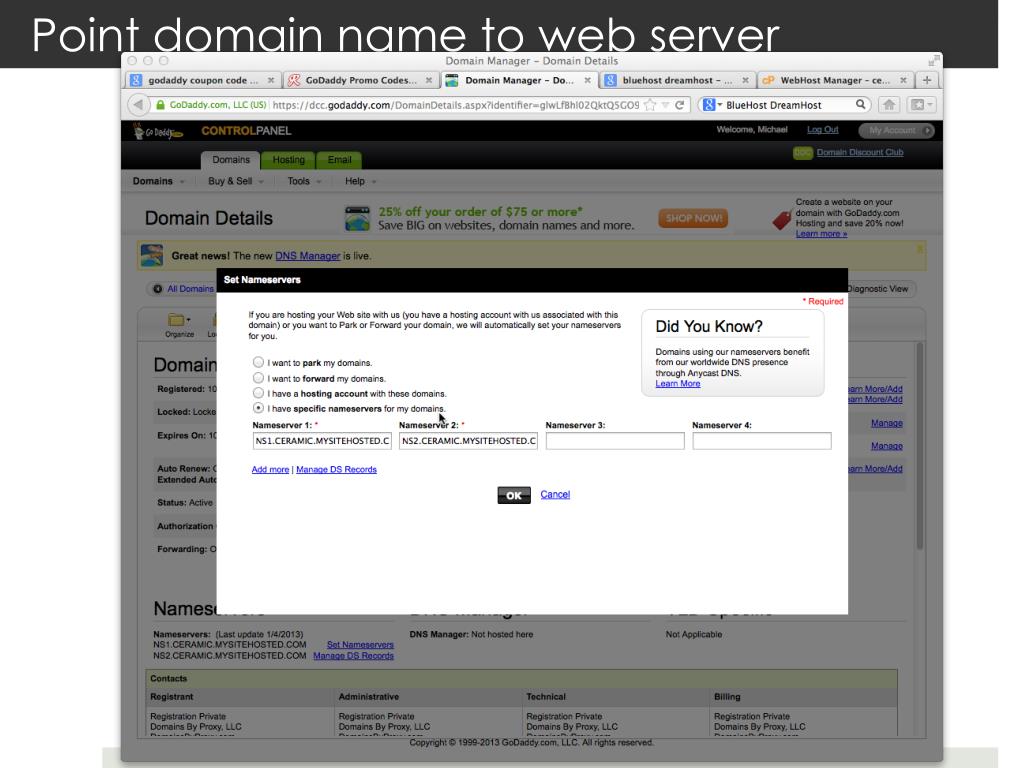Confirm nameservers with OK button

(514, 495)
